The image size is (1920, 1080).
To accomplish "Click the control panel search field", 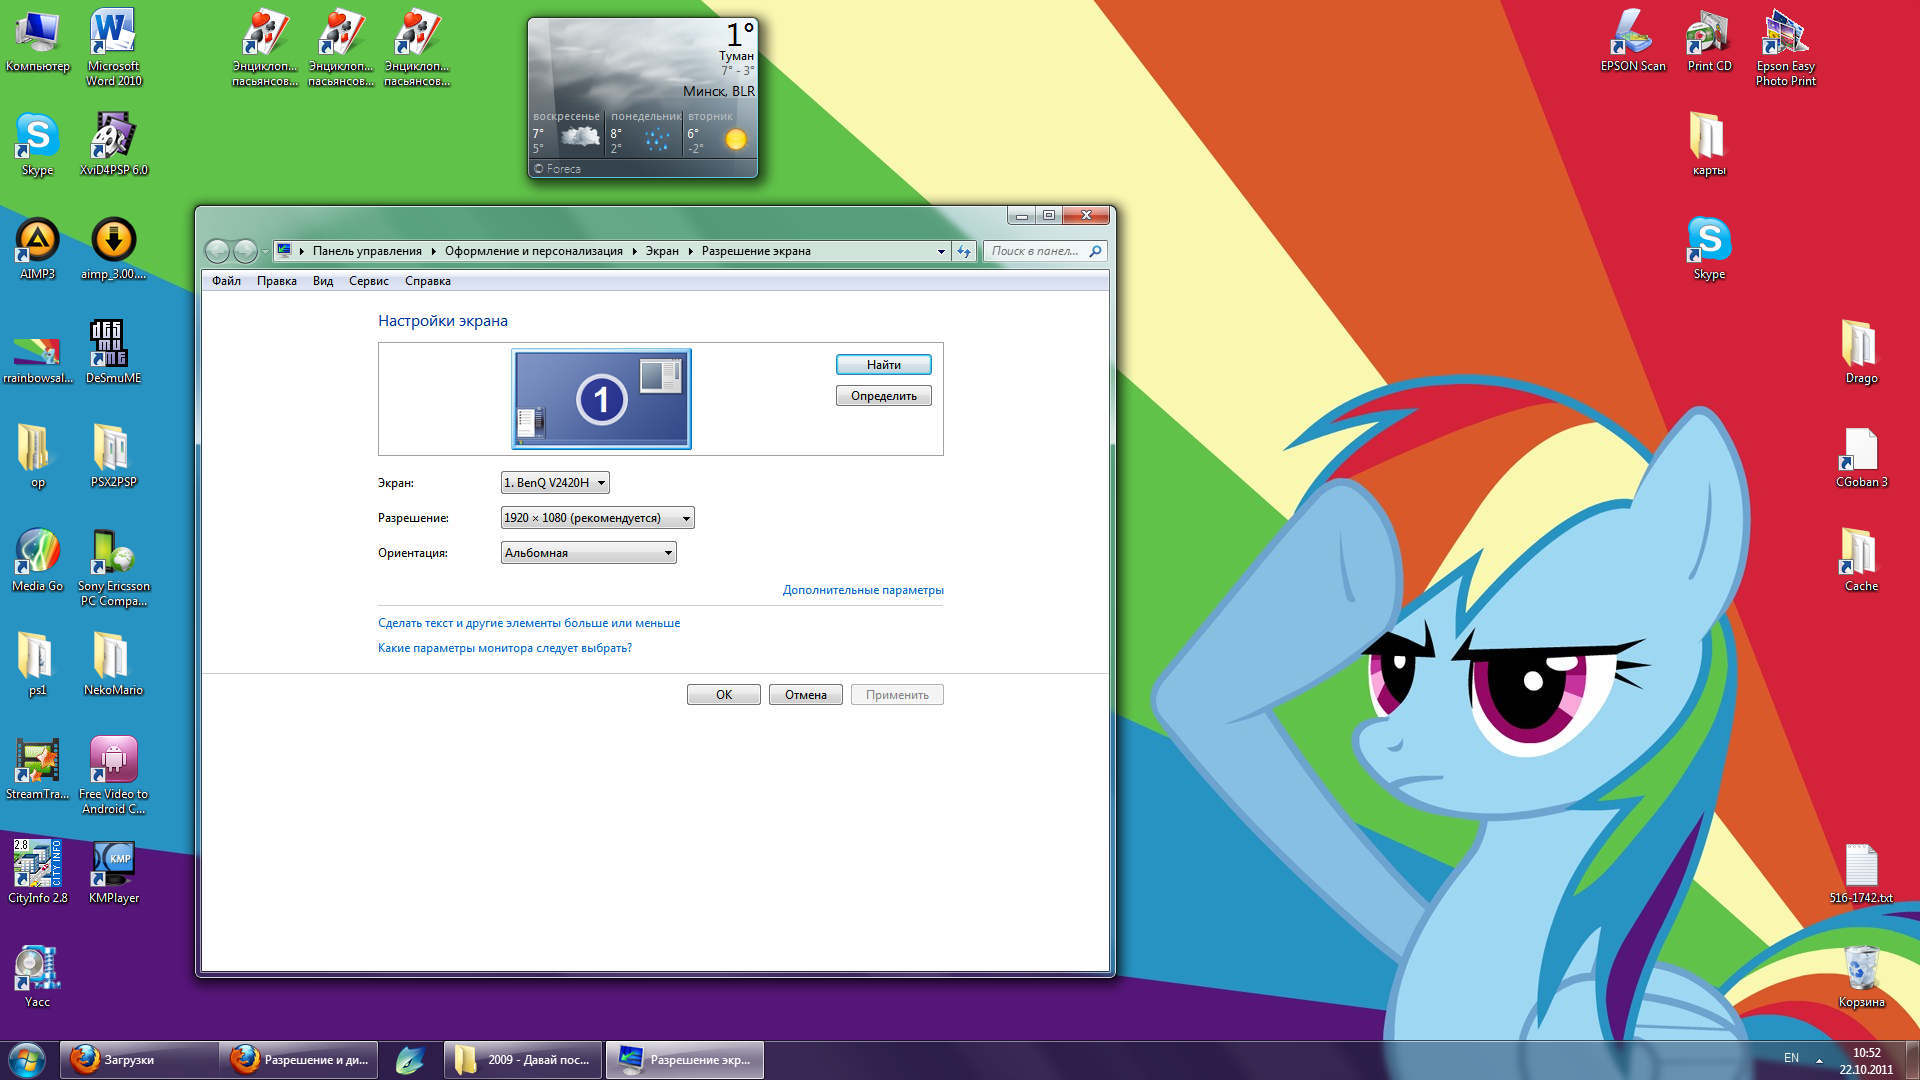I will (1037, 251).
